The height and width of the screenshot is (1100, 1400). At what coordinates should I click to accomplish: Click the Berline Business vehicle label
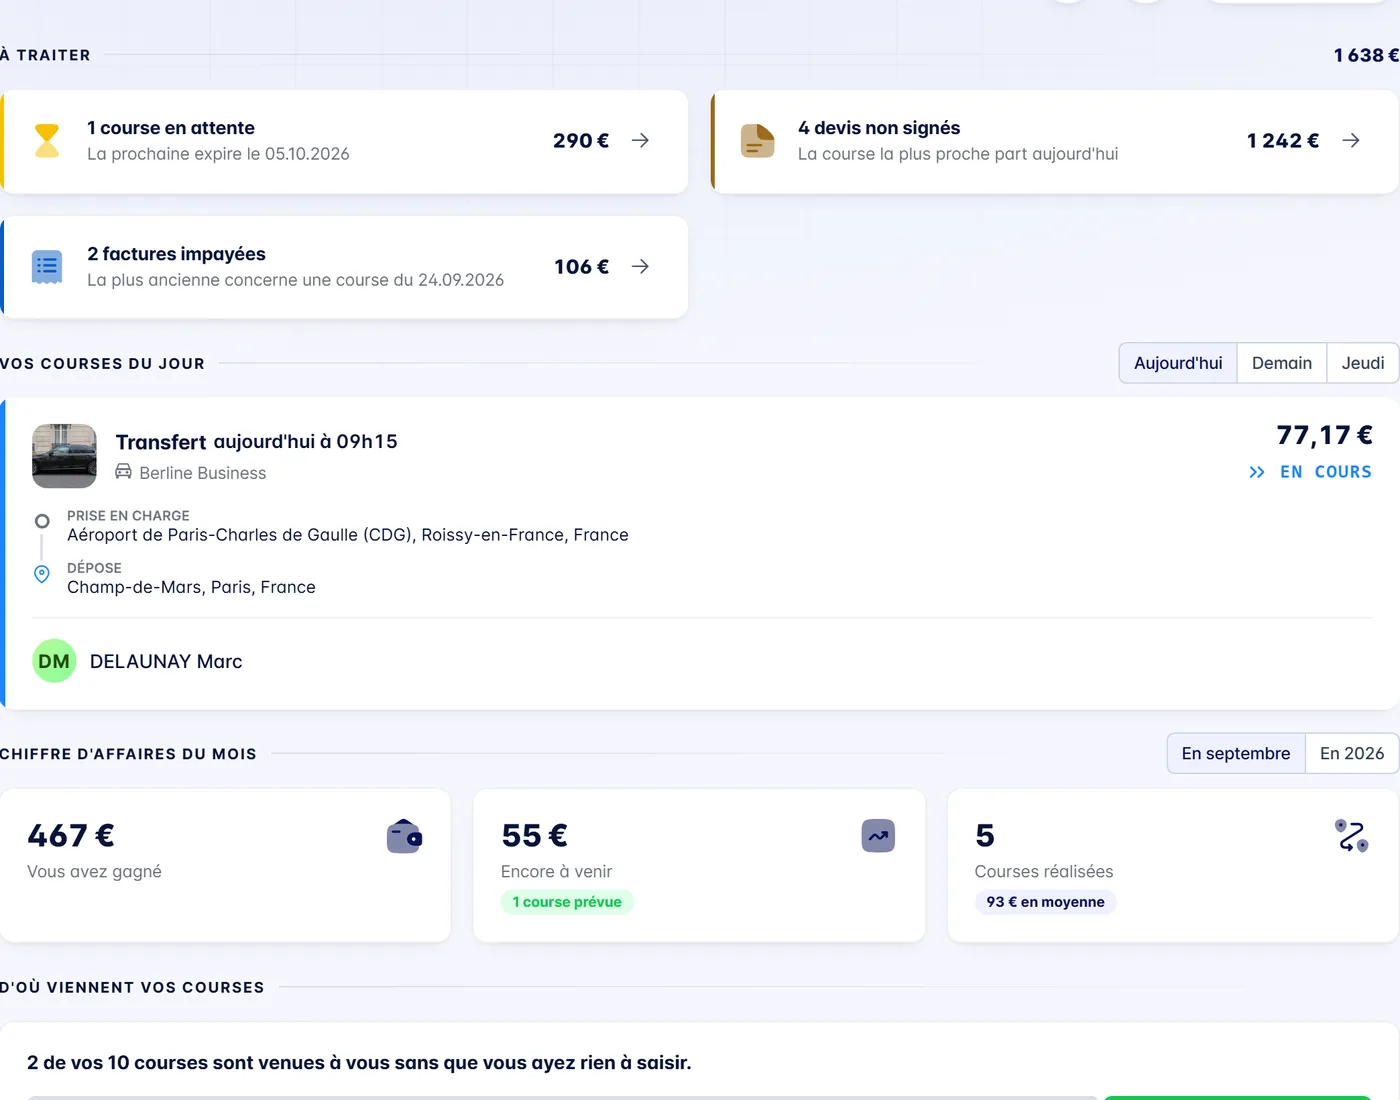203,473
